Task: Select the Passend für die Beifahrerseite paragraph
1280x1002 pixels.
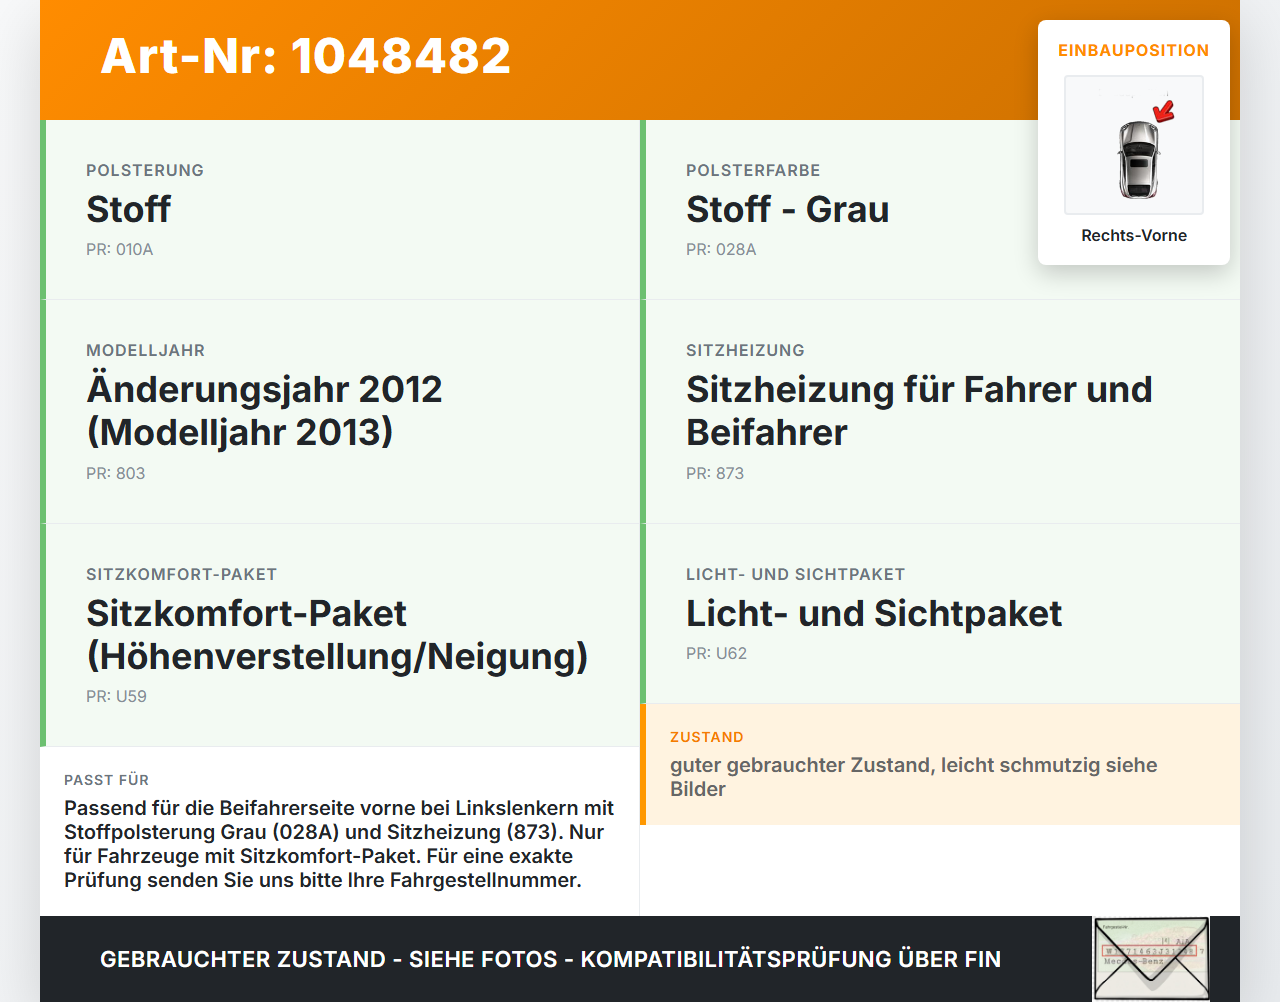Action: [x=339, y=844]
